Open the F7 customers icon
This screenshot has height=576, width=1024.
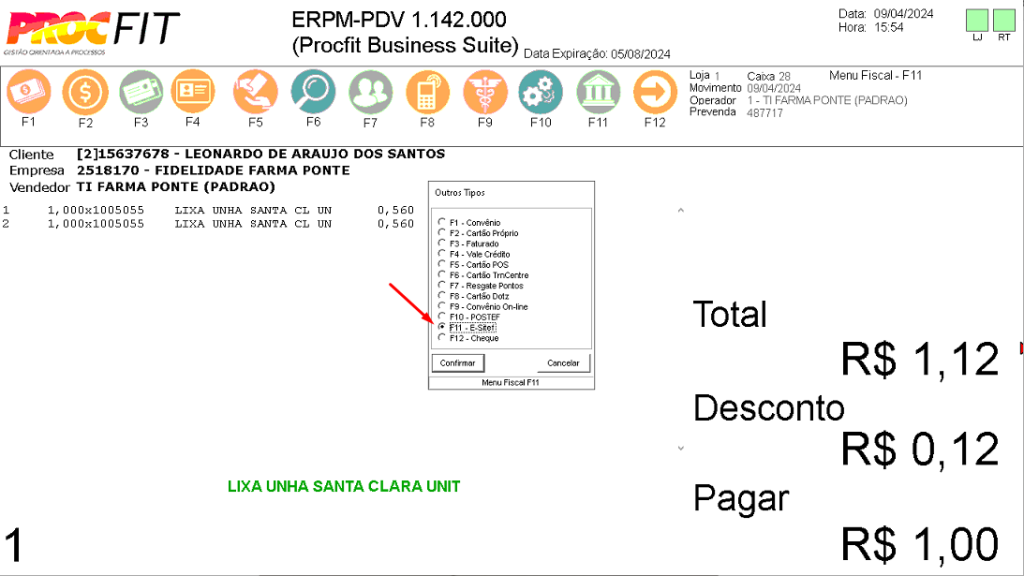[370, 92]
